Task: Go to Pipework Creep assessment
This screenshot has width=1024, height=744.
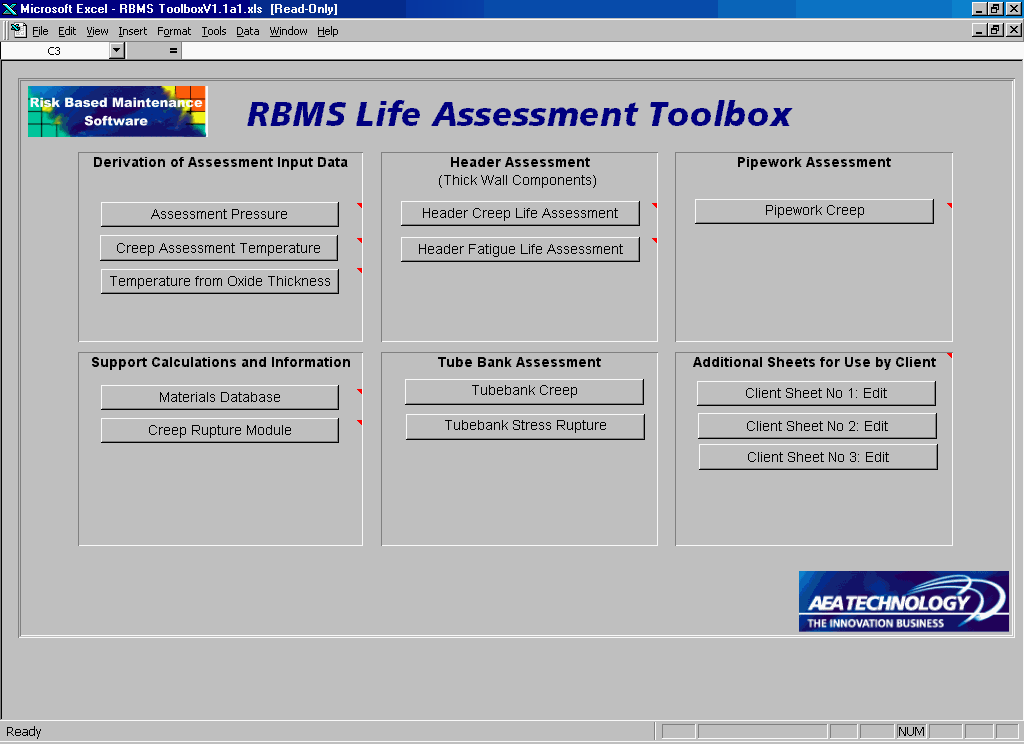Action: pyautogui.click(x=814, y=211)
